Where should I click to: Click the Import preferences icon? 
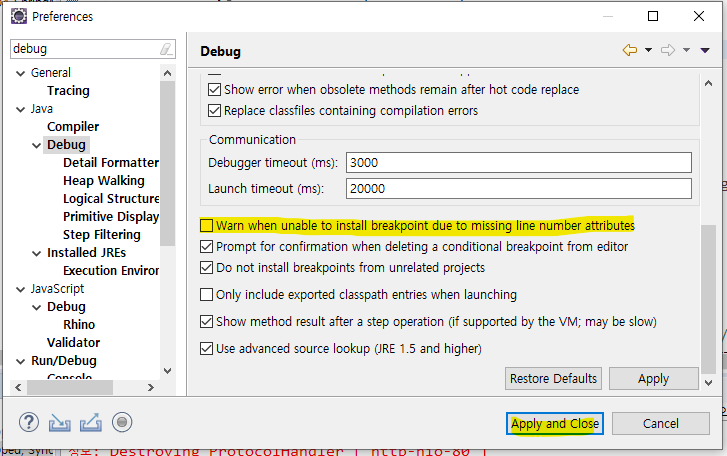(60, 423)
